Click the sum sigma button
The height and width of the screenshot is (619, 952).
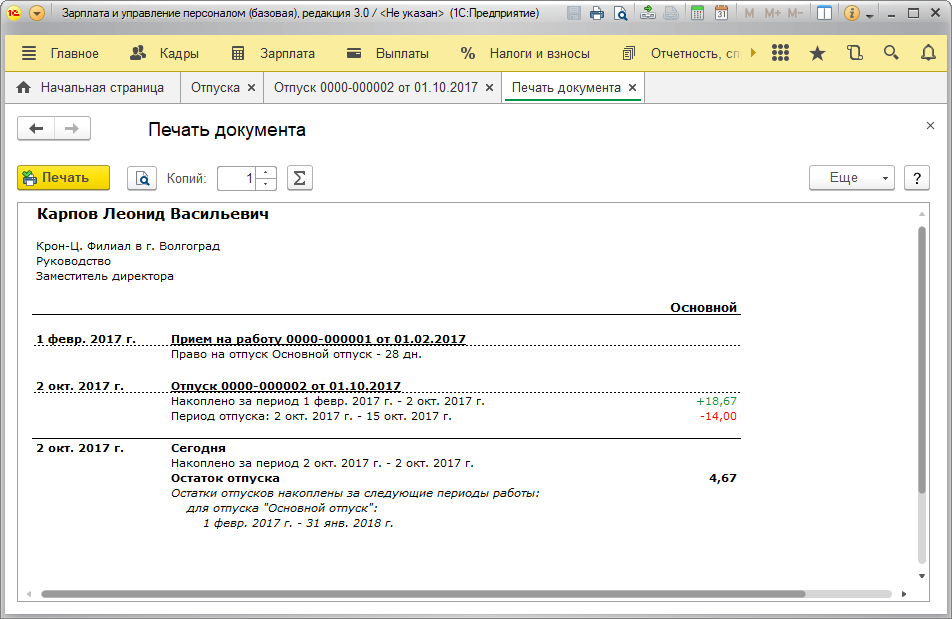pyautogui.click(x=299, y=178)
